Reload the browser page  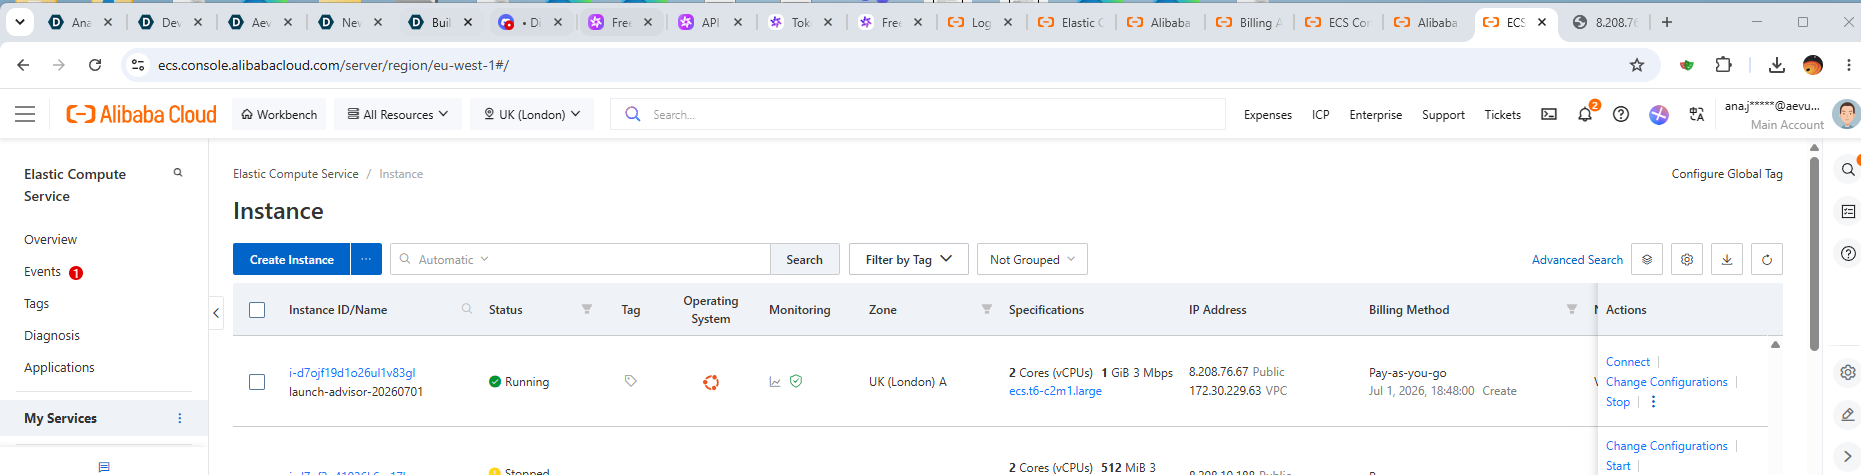pos(95,65)
